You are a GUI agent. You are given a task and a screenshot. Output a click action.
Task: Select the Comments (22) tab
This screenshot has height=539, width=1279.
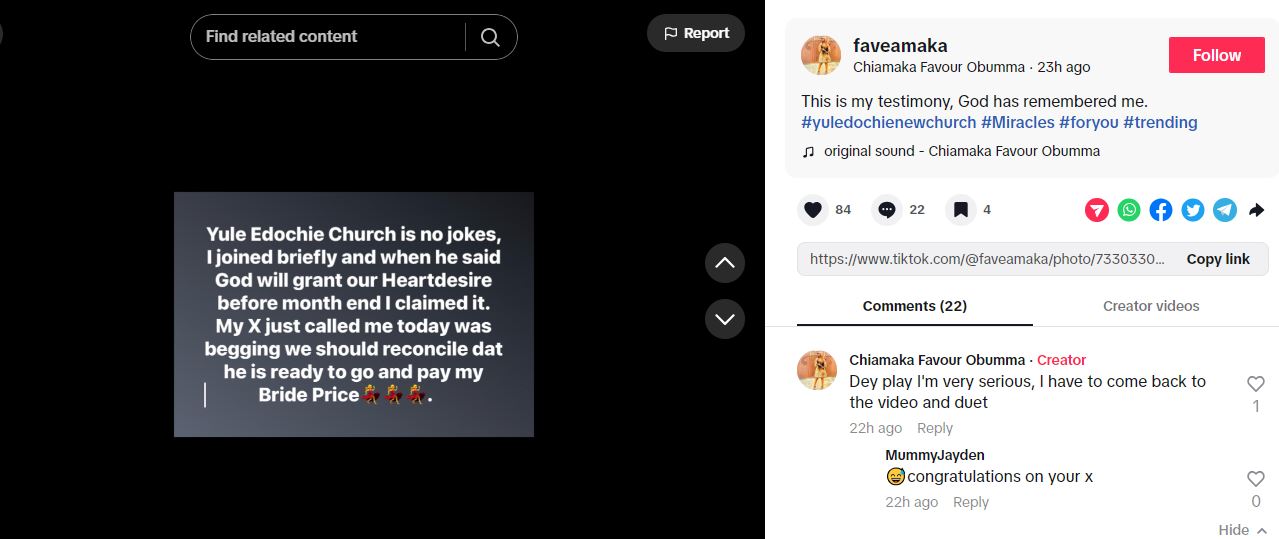914,306
